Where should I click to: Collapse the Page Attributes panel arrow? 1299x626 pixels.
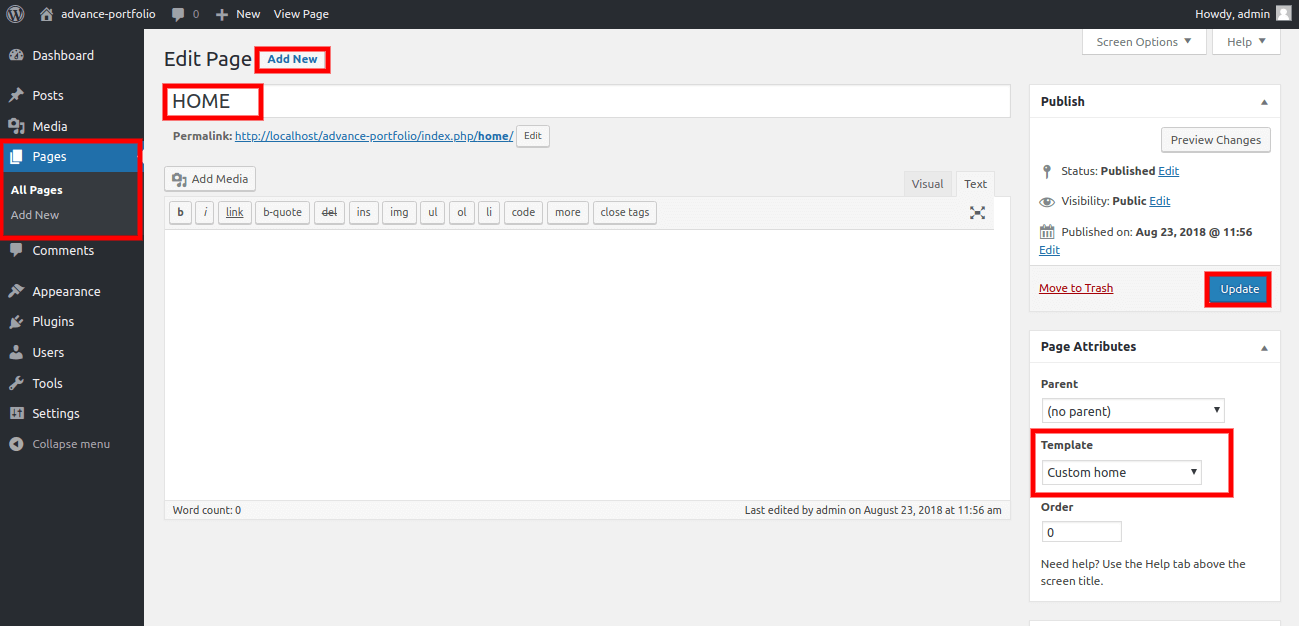coord(1264,347)
